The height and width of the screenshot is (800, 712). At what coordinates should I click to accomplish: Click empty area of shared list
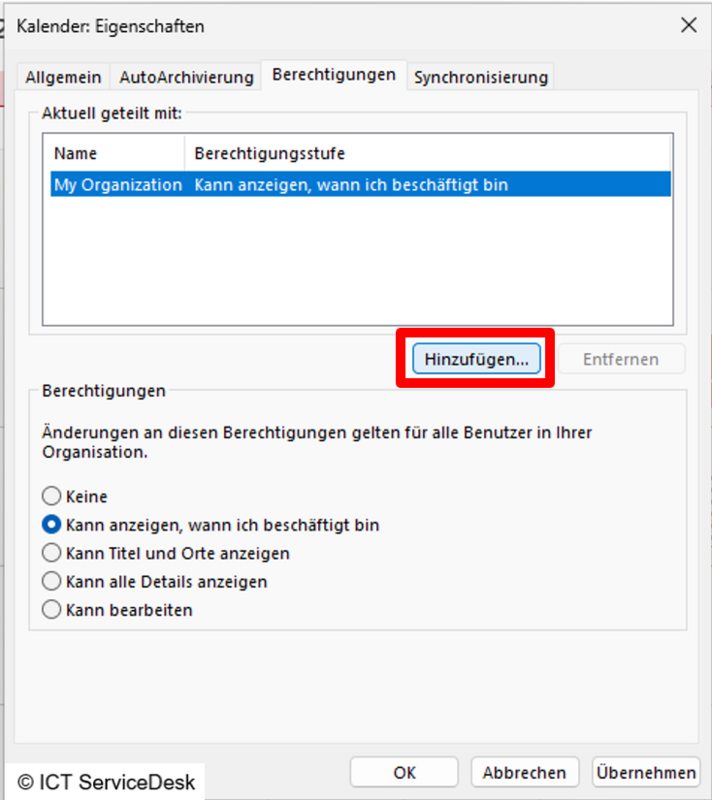pyautogui.click(x=357, y=260)
